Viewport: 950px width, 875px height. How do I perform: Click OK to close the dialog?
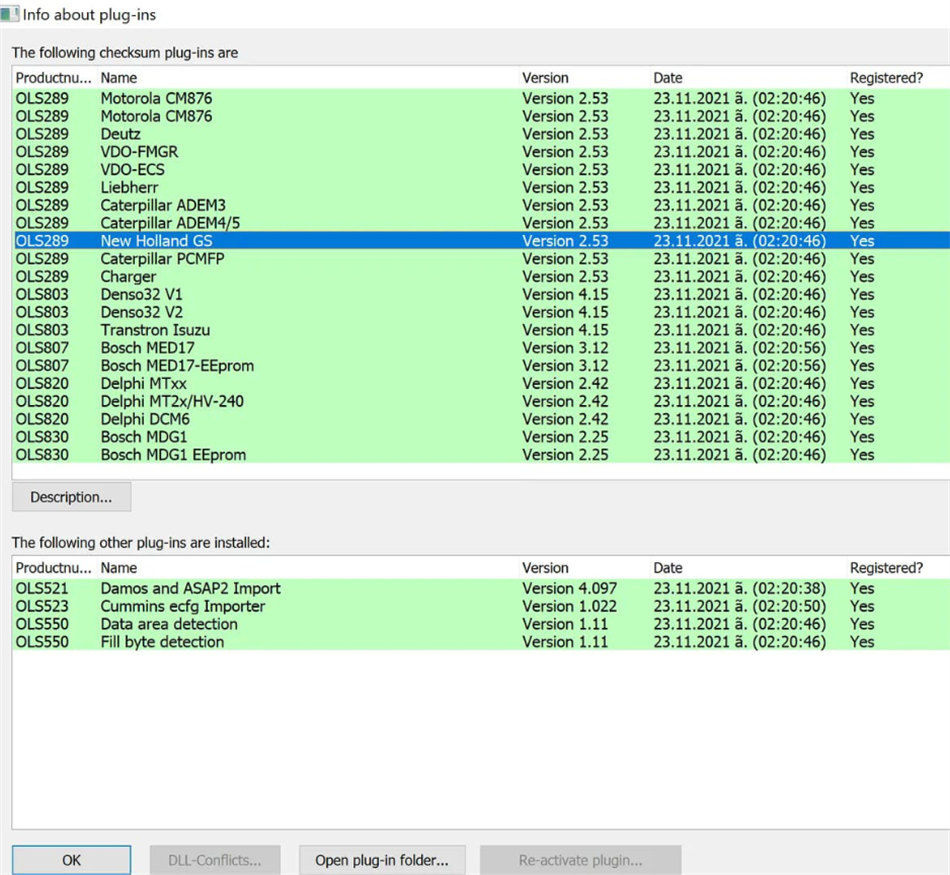click(x=70, y=859)
